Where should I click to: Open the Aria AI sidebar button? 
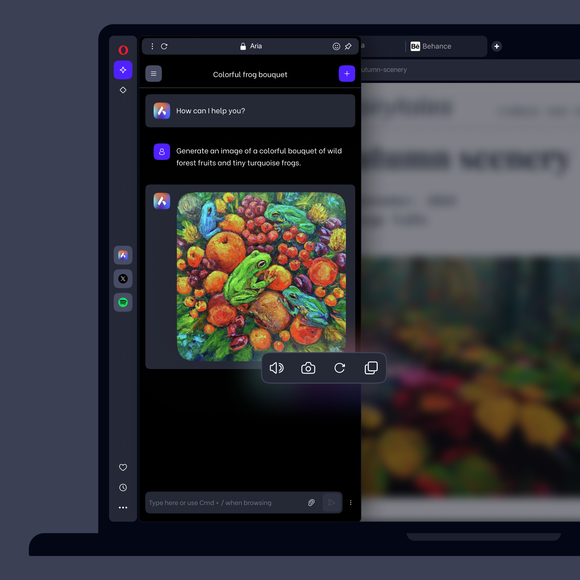(123, 255)
